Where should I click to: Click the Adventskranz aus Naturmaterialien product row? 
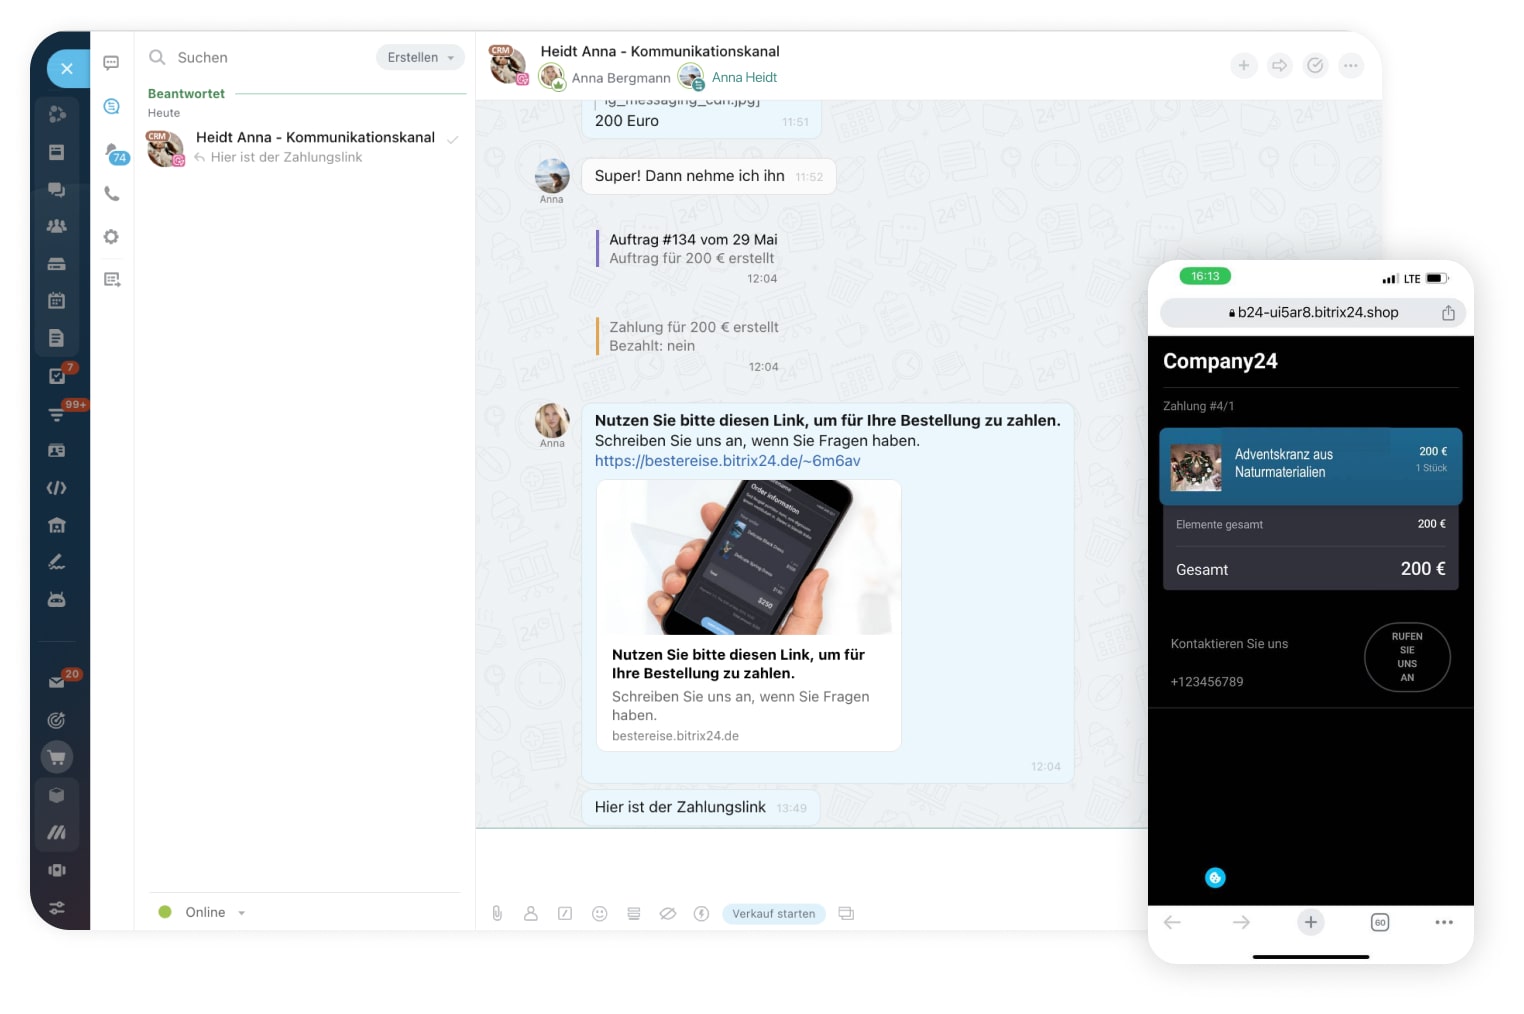click(x=1310, y=466)
